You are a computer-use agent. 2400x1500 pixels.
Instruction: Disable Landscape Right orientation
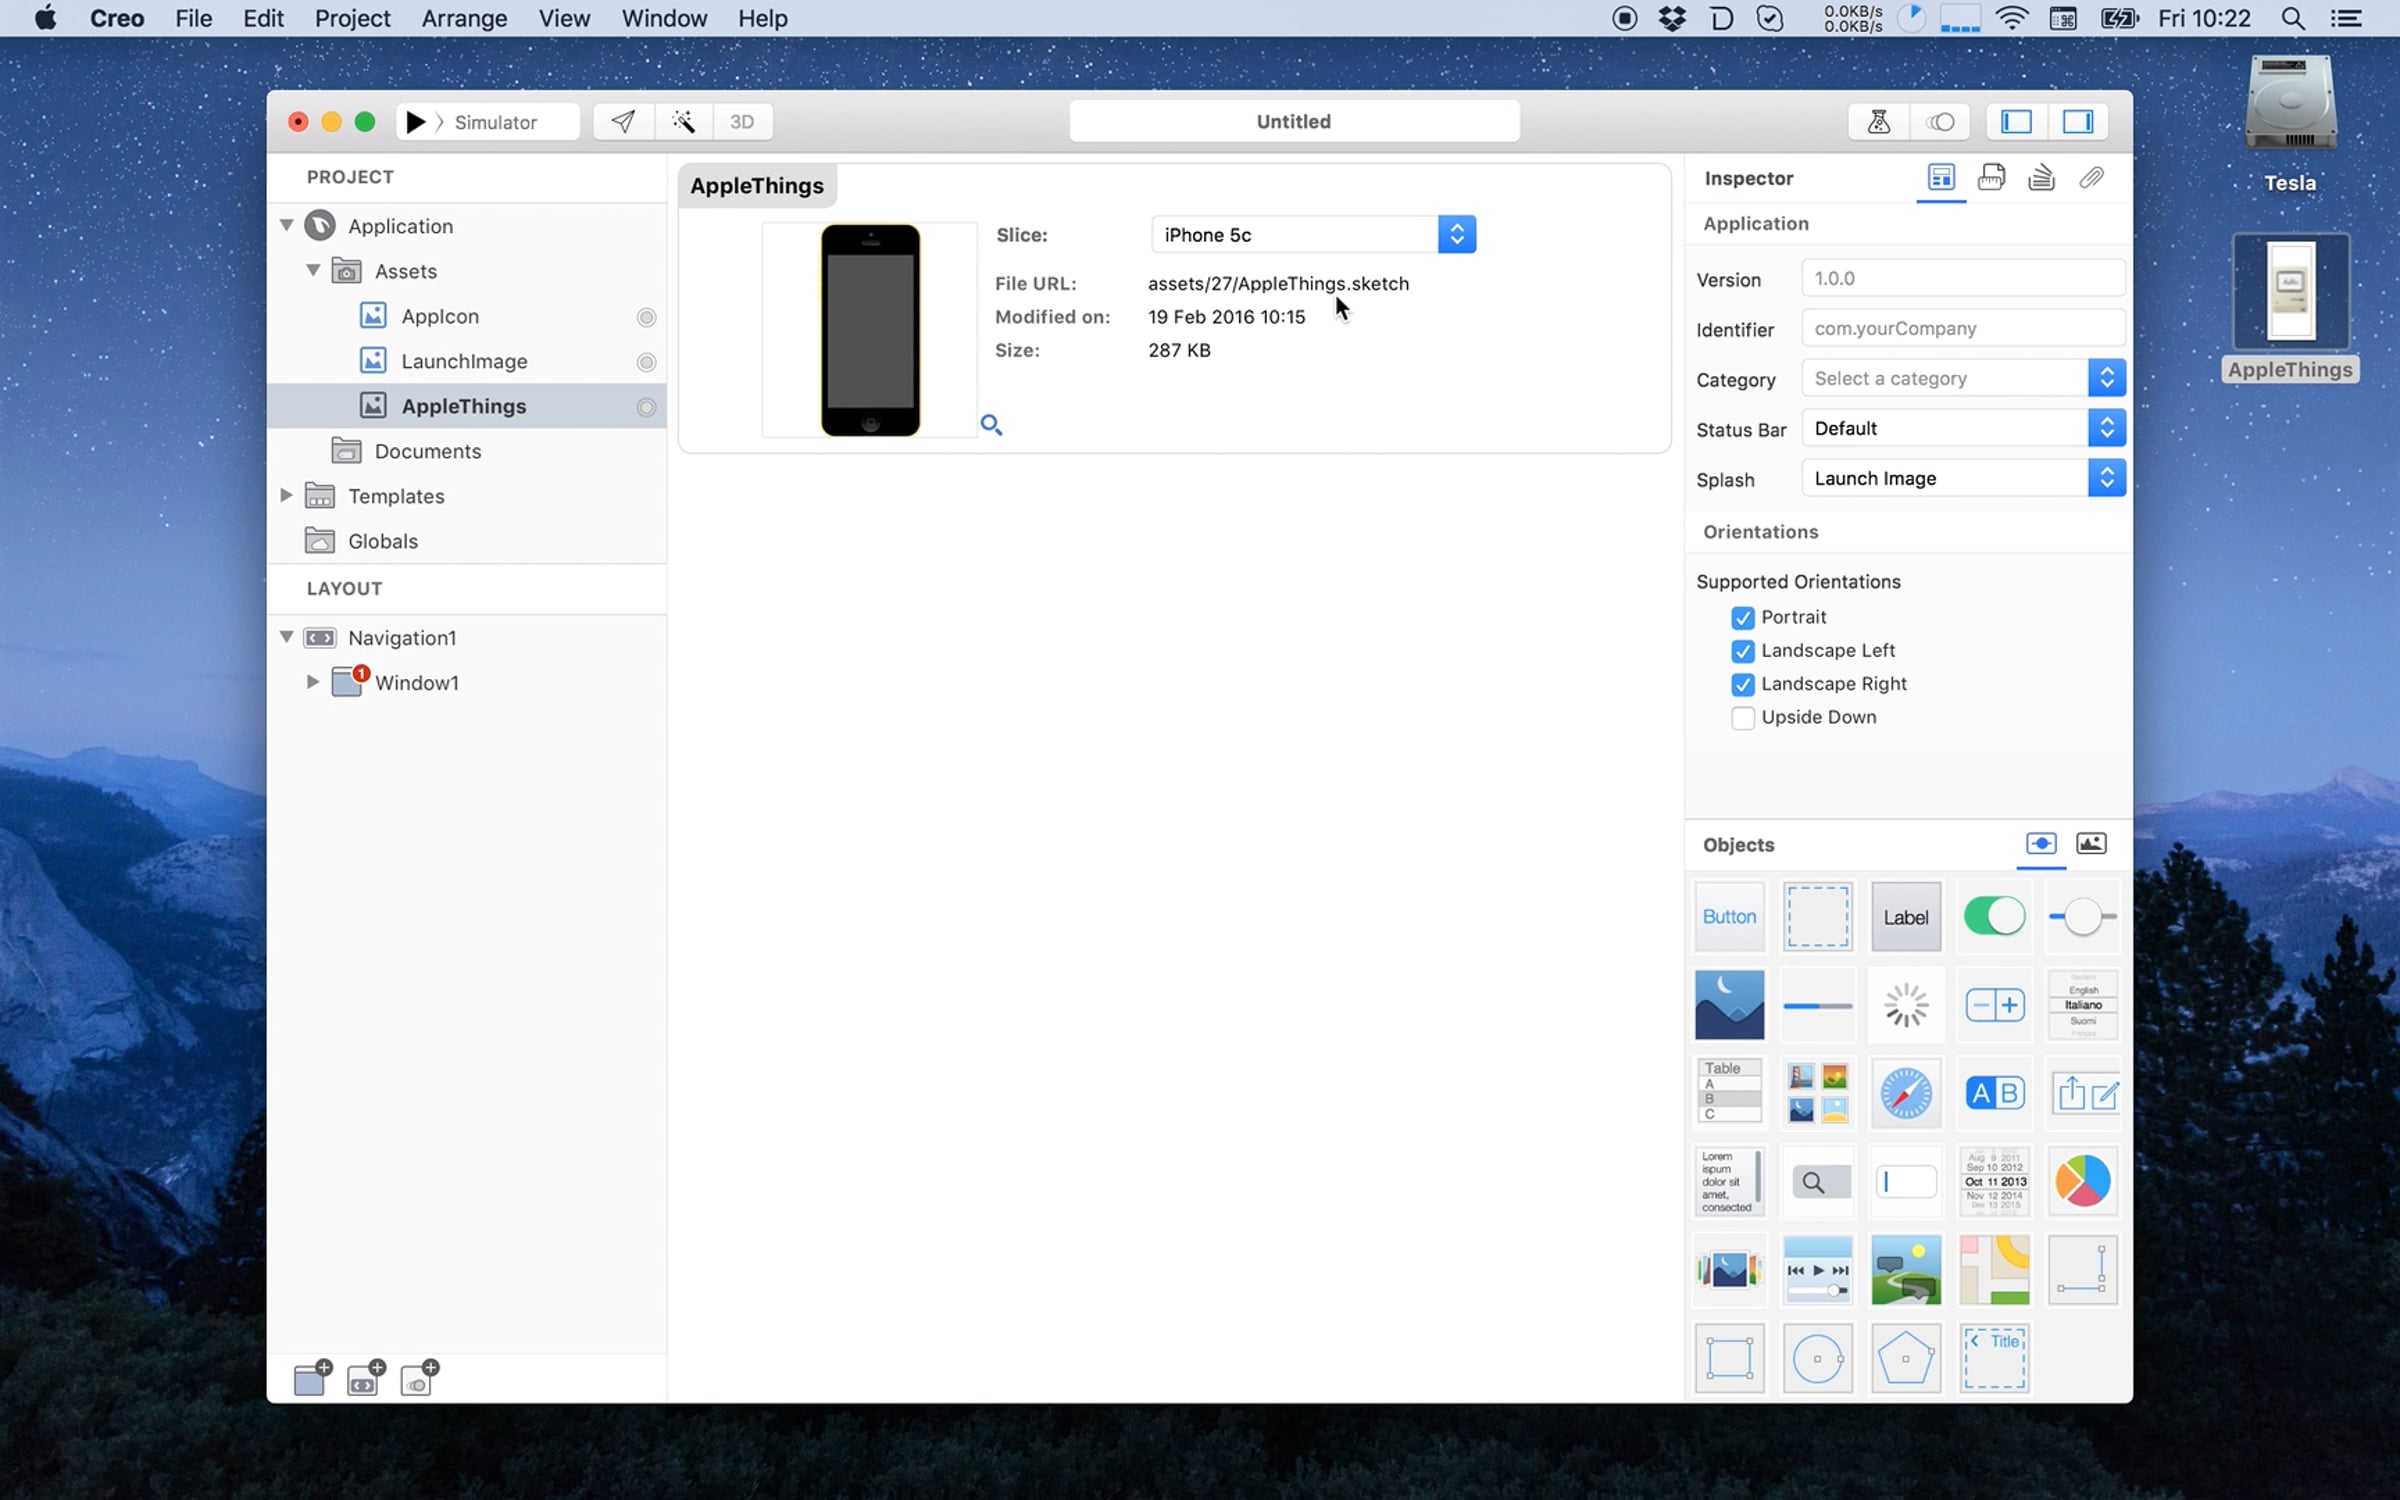pos(1743,685)
